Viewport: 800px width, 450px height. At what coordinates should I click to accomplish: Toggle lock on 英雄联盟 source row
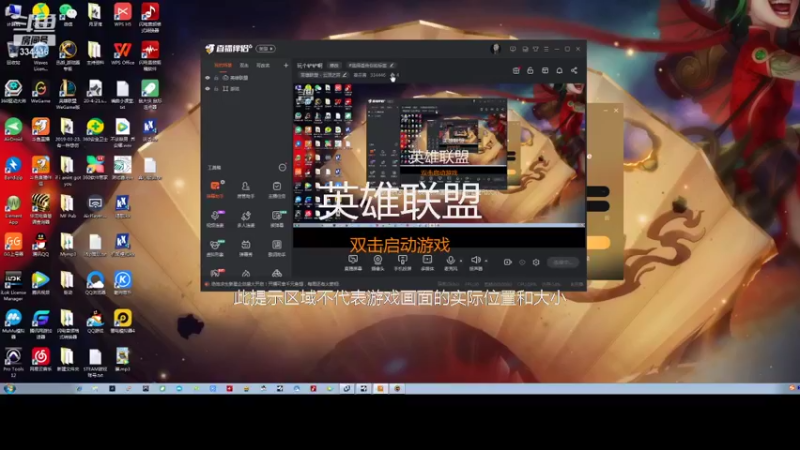tap(216, 78)
